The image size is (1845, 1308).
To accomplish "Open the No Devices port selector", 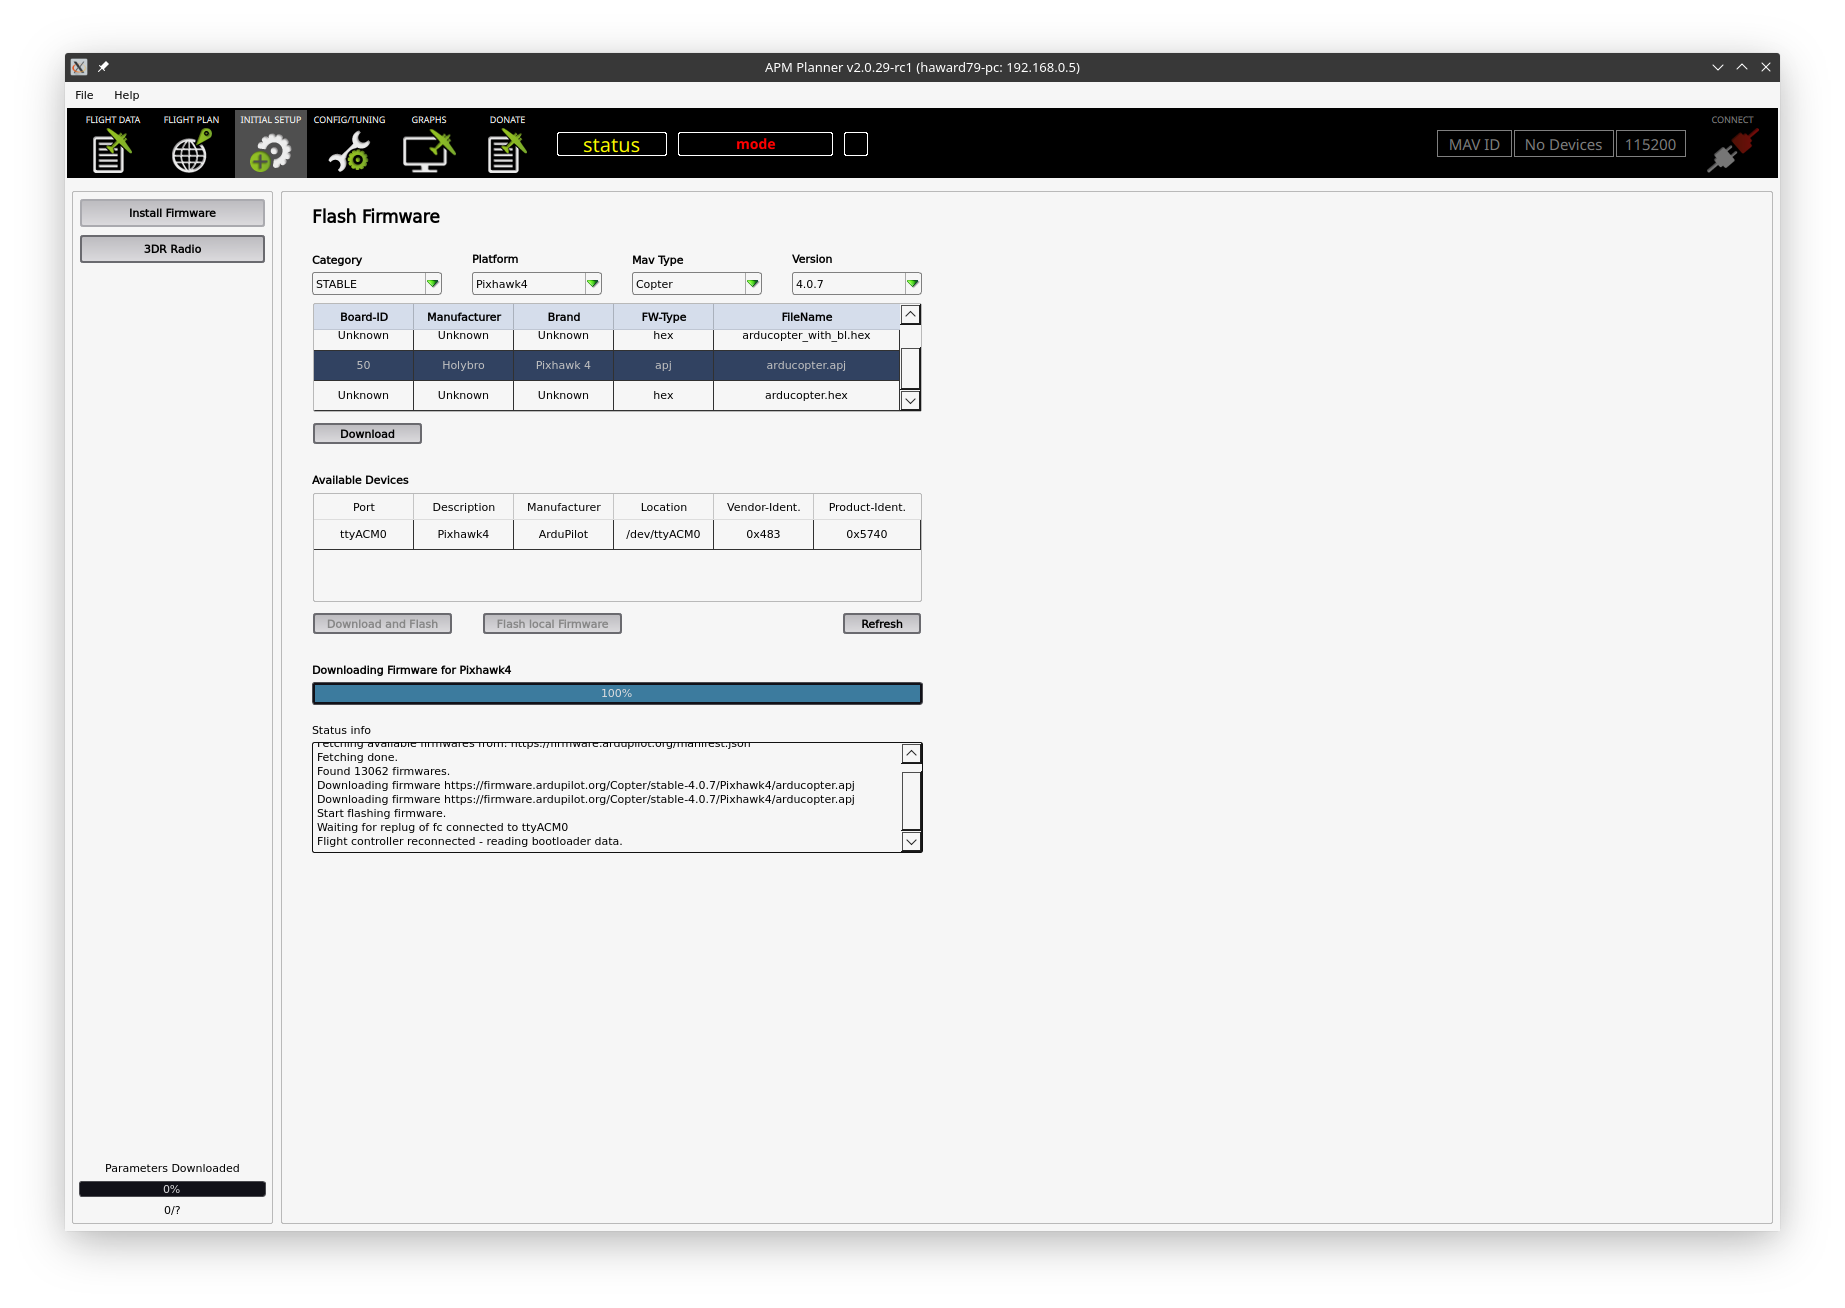I will [x=1563, y=144].
